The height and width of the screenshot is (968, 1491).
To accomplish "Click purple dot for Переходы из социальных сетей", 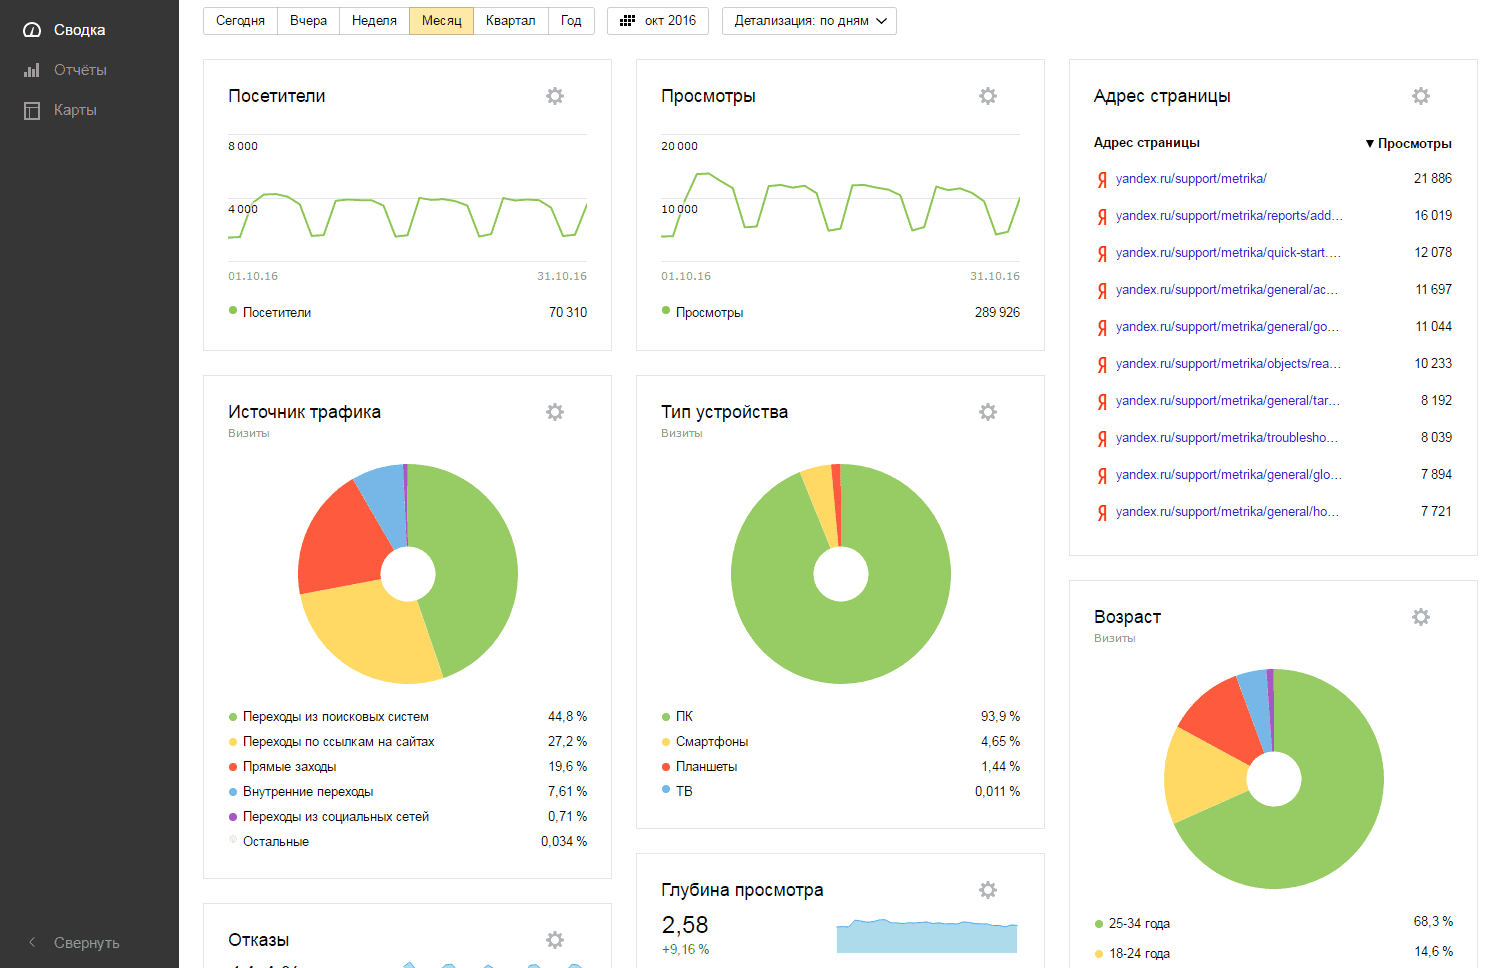I will pyautogui.click(x=233, y=816).
